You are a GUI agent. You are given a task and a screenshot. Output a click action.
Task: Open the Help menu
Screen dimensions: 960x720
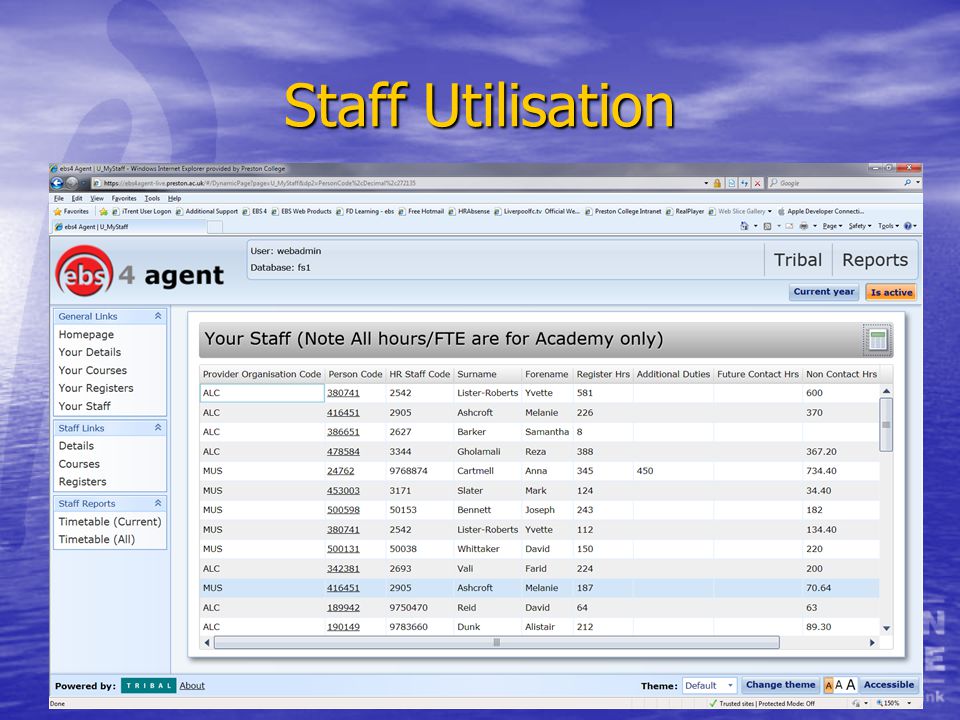pos(174,198)
